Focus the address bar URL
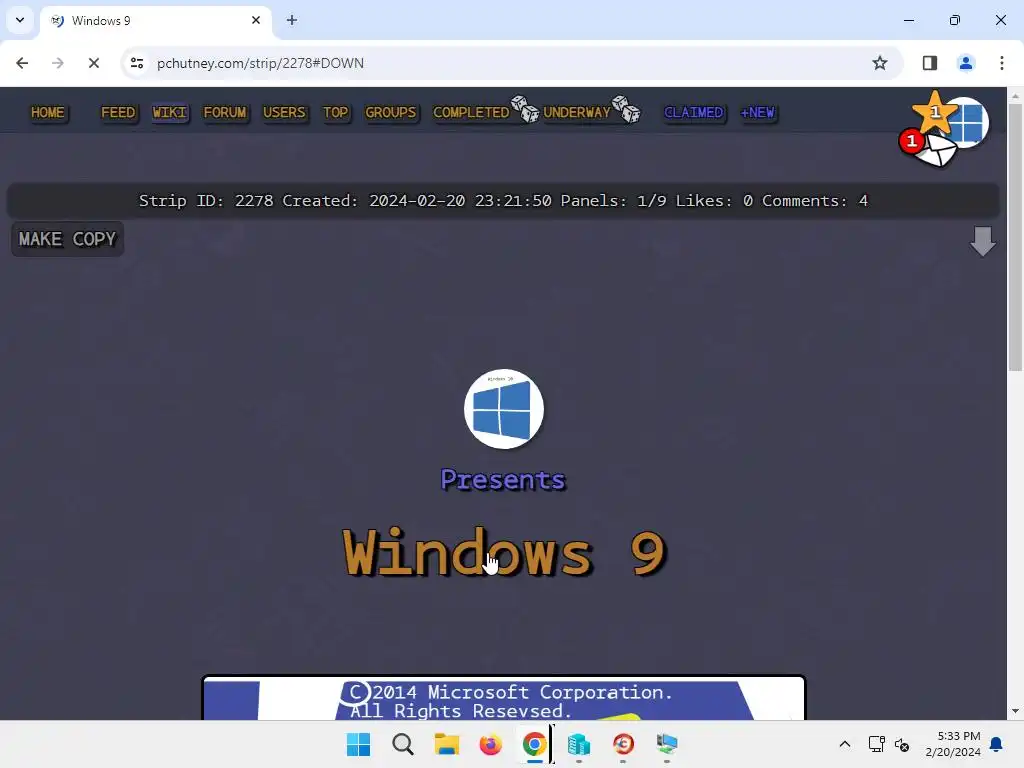The image size is (1024, 768). [x=260, y=63]
